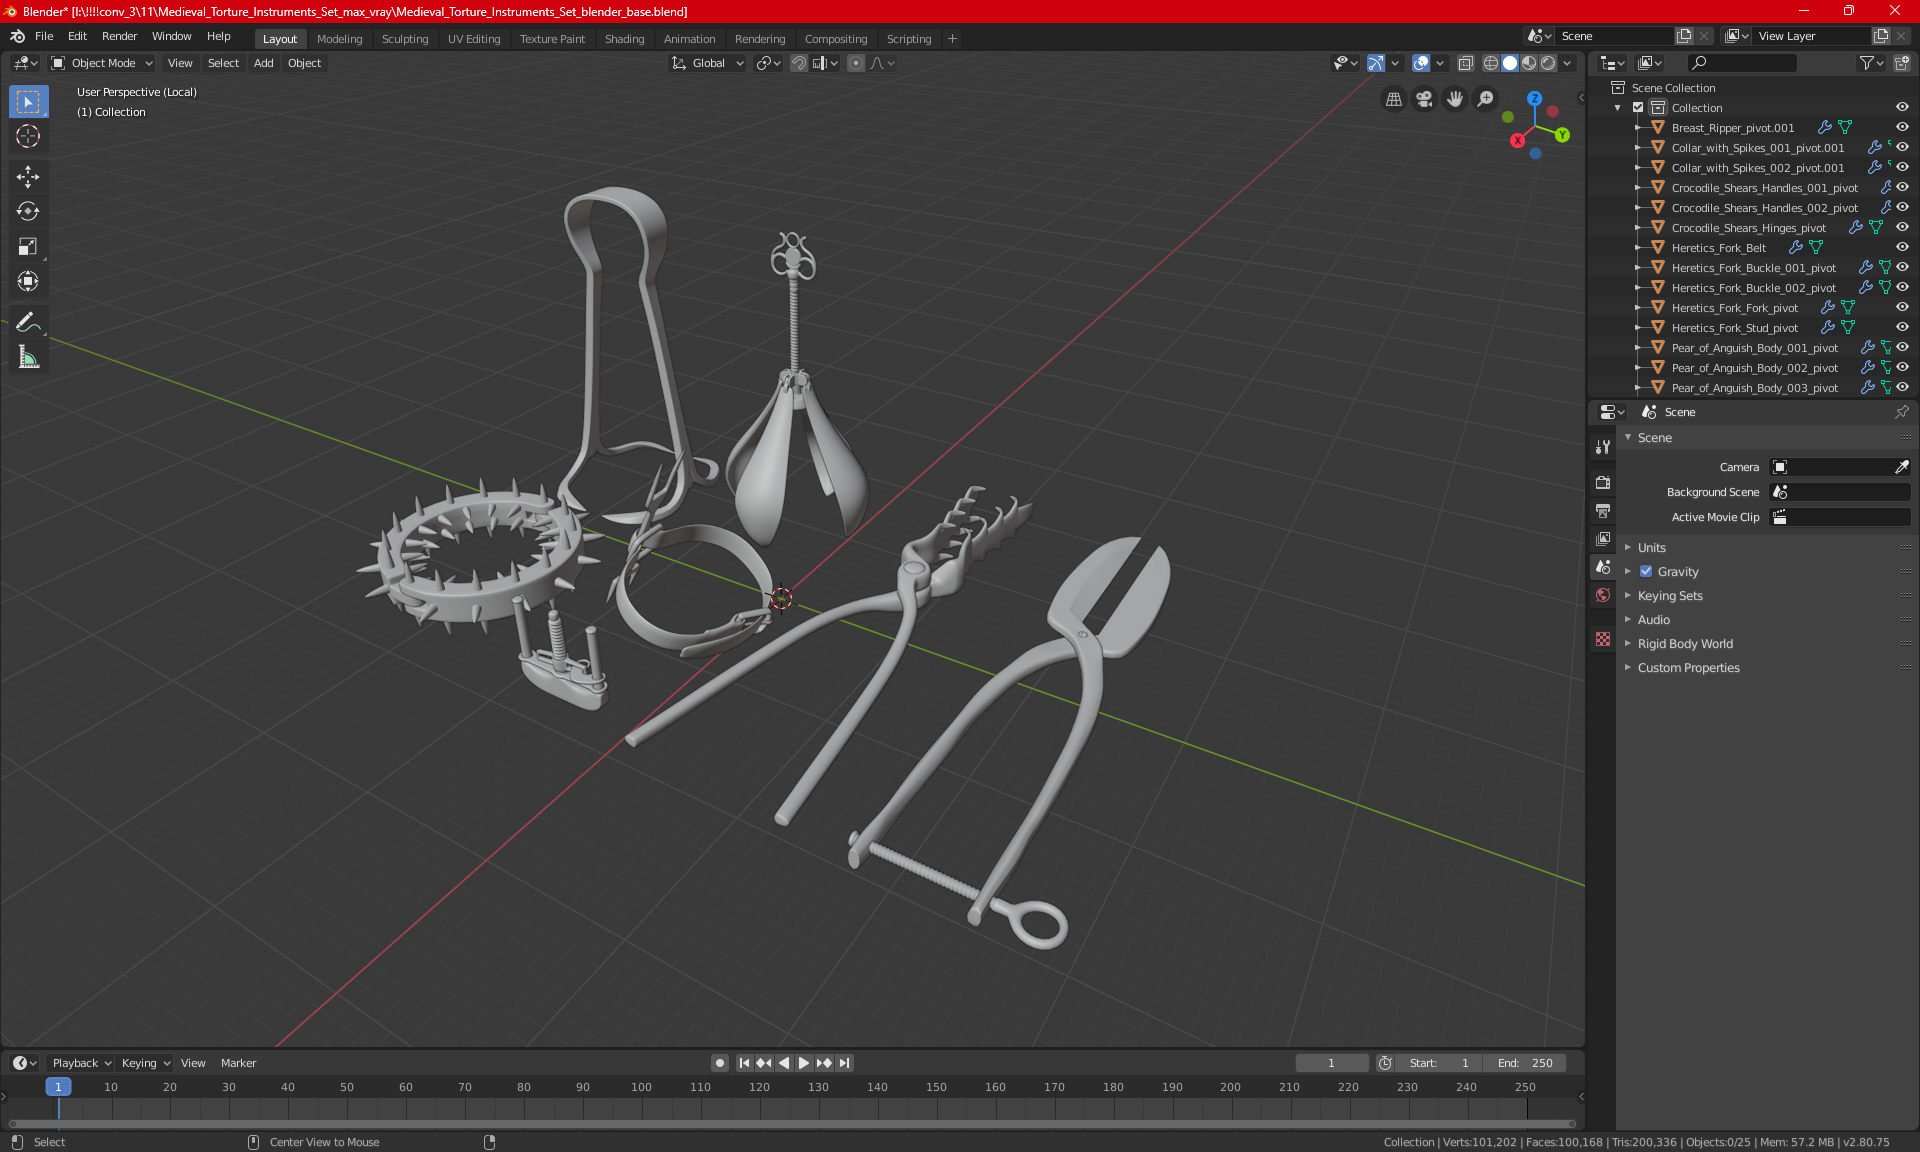The height and width of the screenshot is (1152, 1920).
Task: Switch to the Sculpting workspace tab
Action: pyautogui.click(x=404, y=39)
